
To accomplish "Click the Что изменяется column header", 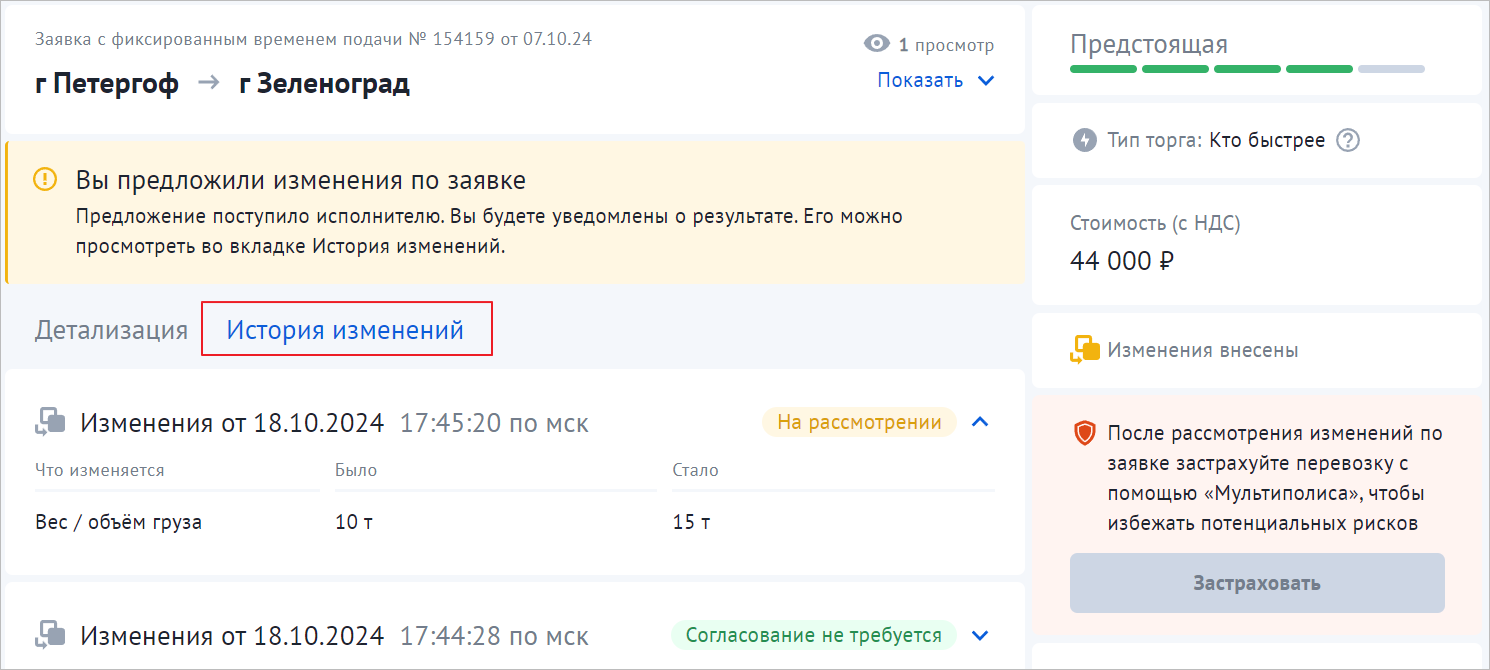I will coord(100,470).
